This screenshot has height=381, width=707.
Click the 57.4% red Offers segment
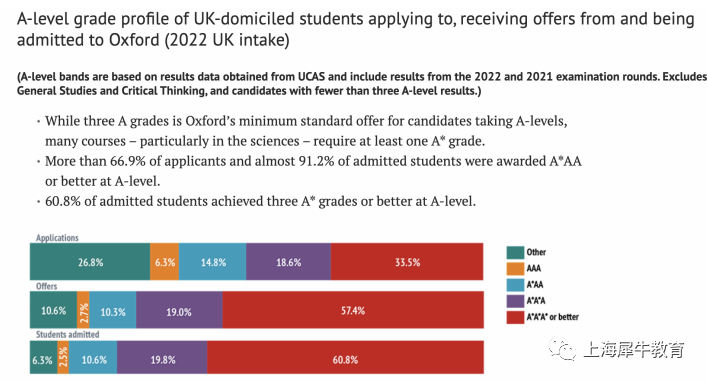pos(353,310)
